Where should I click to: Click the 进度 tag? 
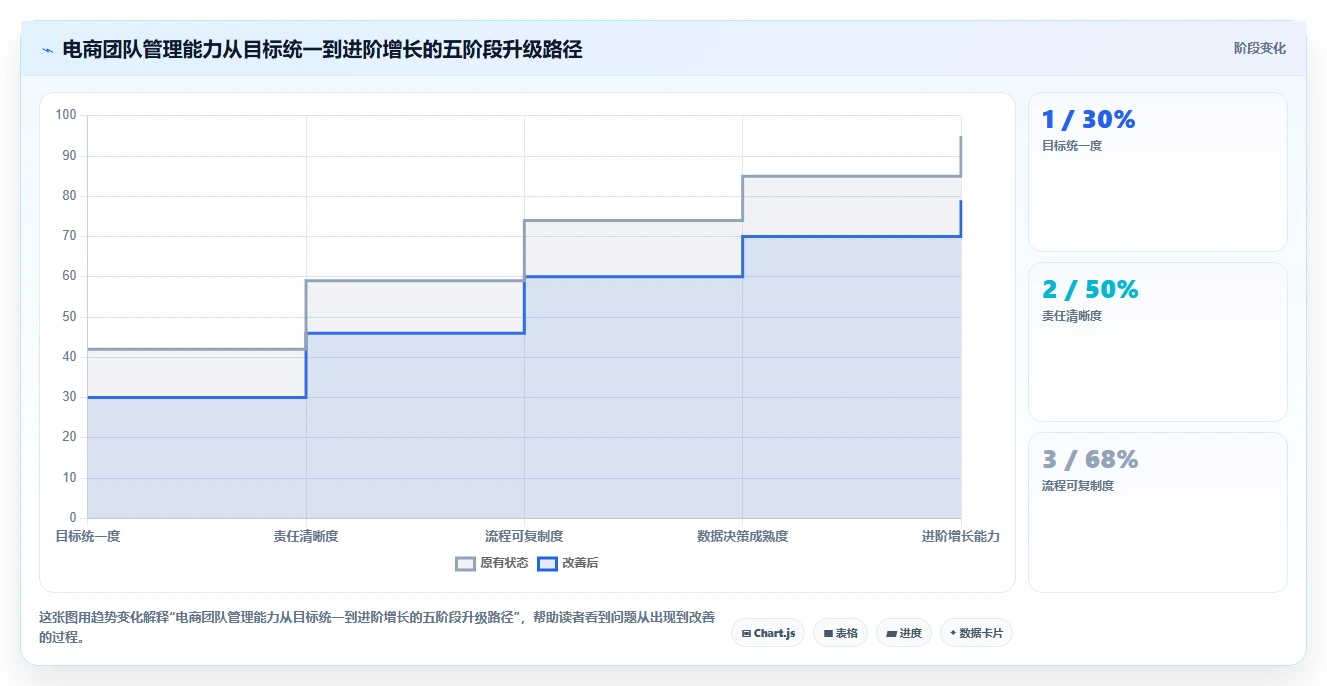click(903, 633)
